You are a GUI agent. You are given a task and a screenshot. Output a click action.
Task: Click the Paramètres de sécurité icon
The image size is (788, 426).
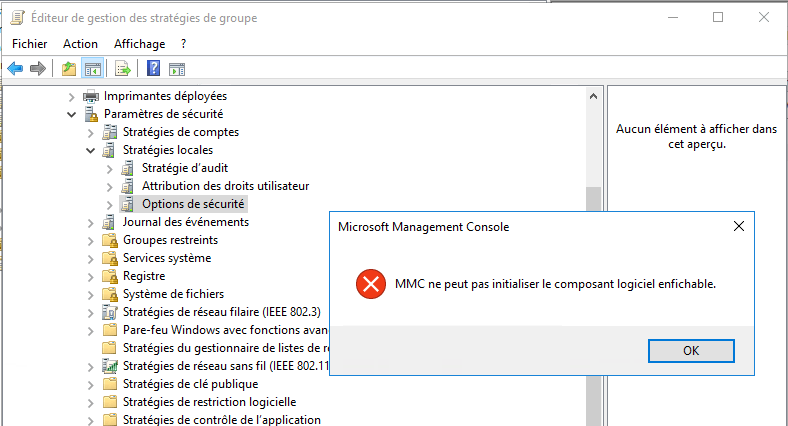pyautogui.click(x=91, y=114)
